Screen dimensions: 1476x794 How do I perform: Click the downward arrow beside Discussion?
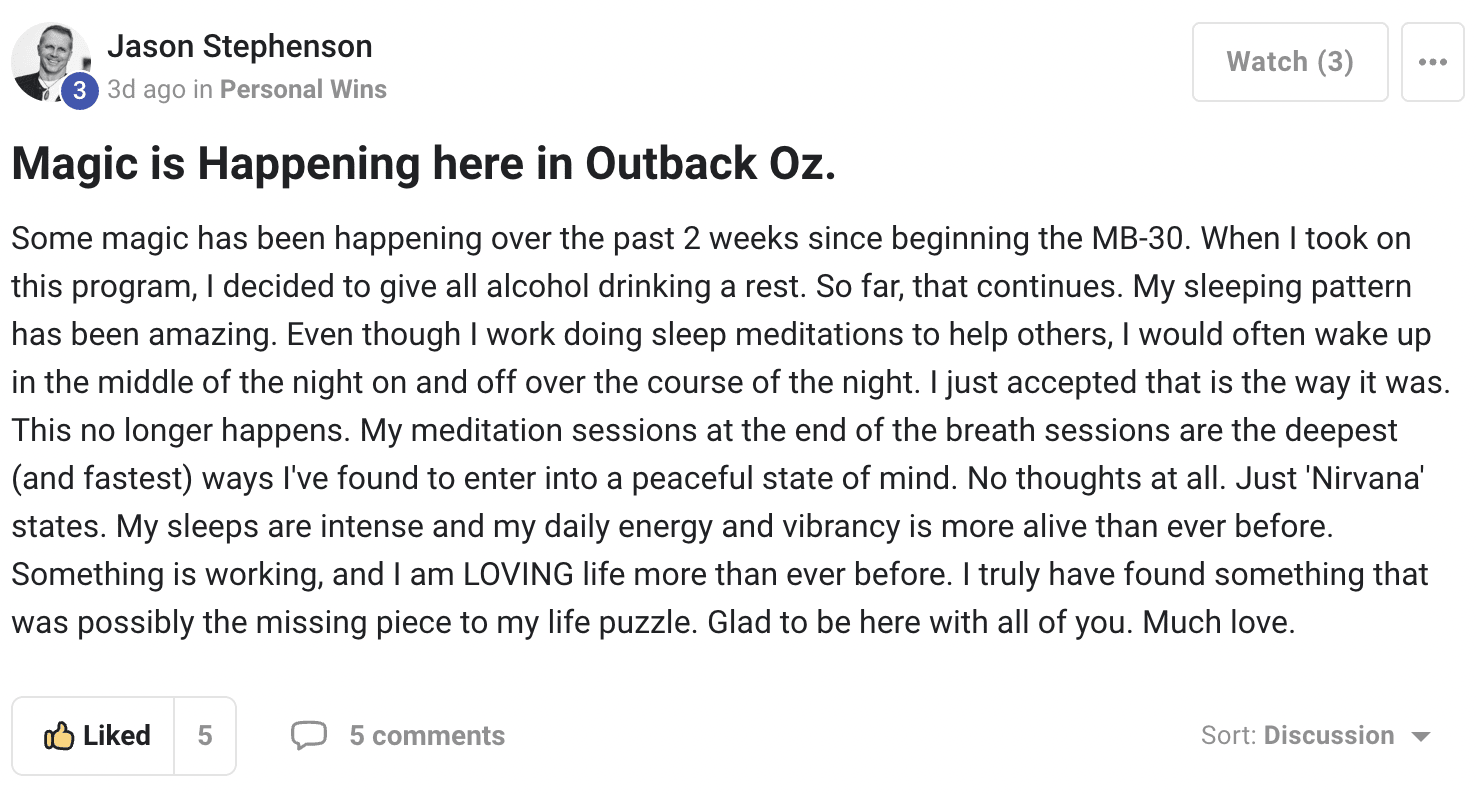[x=1420, y=737]
